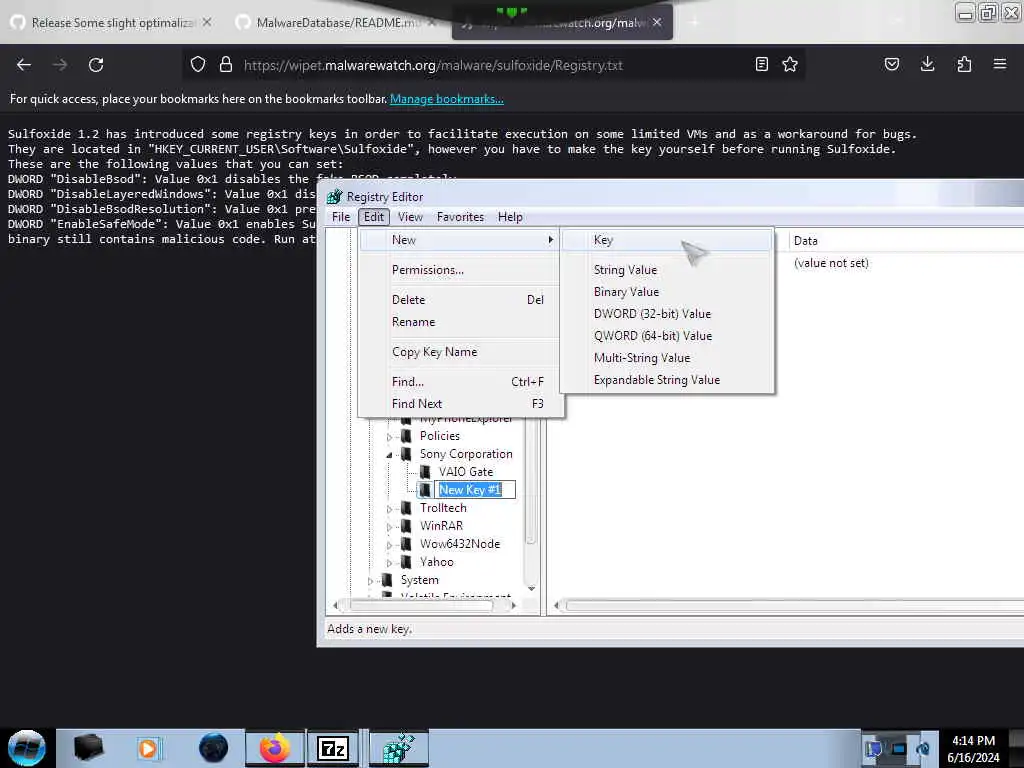
Task: Choose Copy Key Name menu entry
Action: tap(460, 352)
